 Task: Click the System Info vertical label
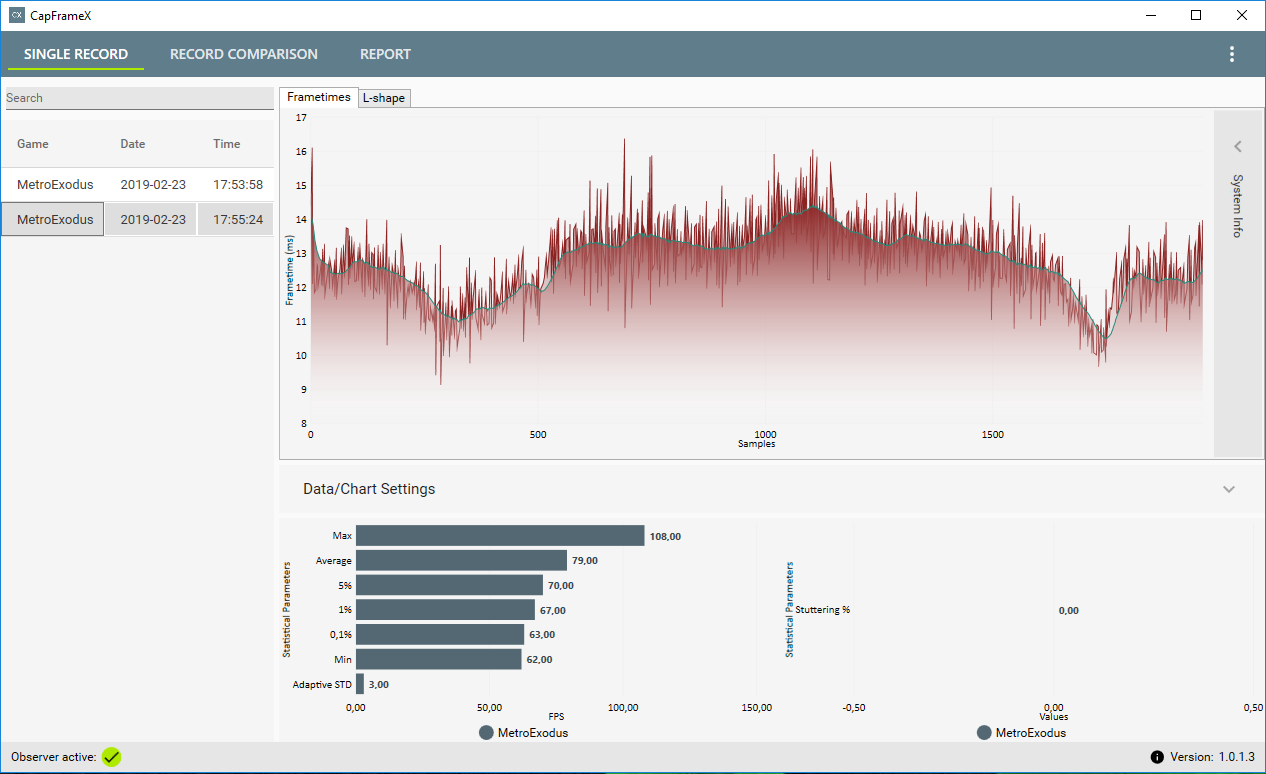(1237, 205)
